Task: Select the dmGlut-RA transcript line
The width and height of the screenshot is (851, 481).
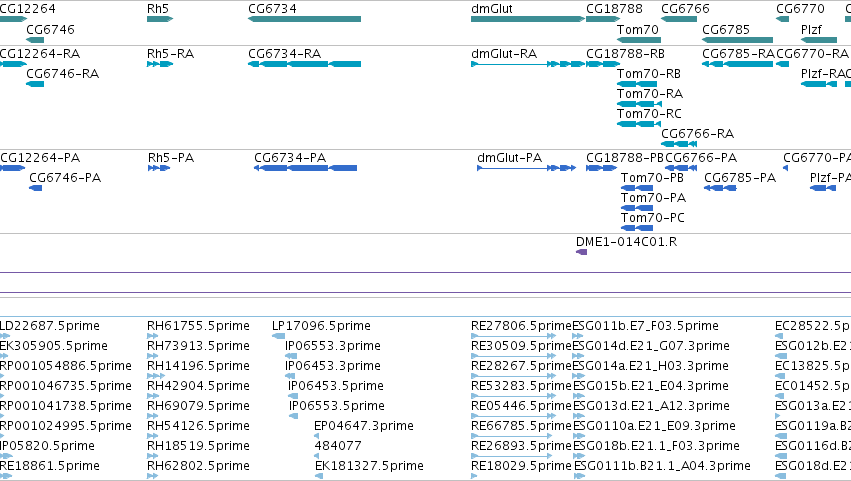Action: [x=528, y=64]
